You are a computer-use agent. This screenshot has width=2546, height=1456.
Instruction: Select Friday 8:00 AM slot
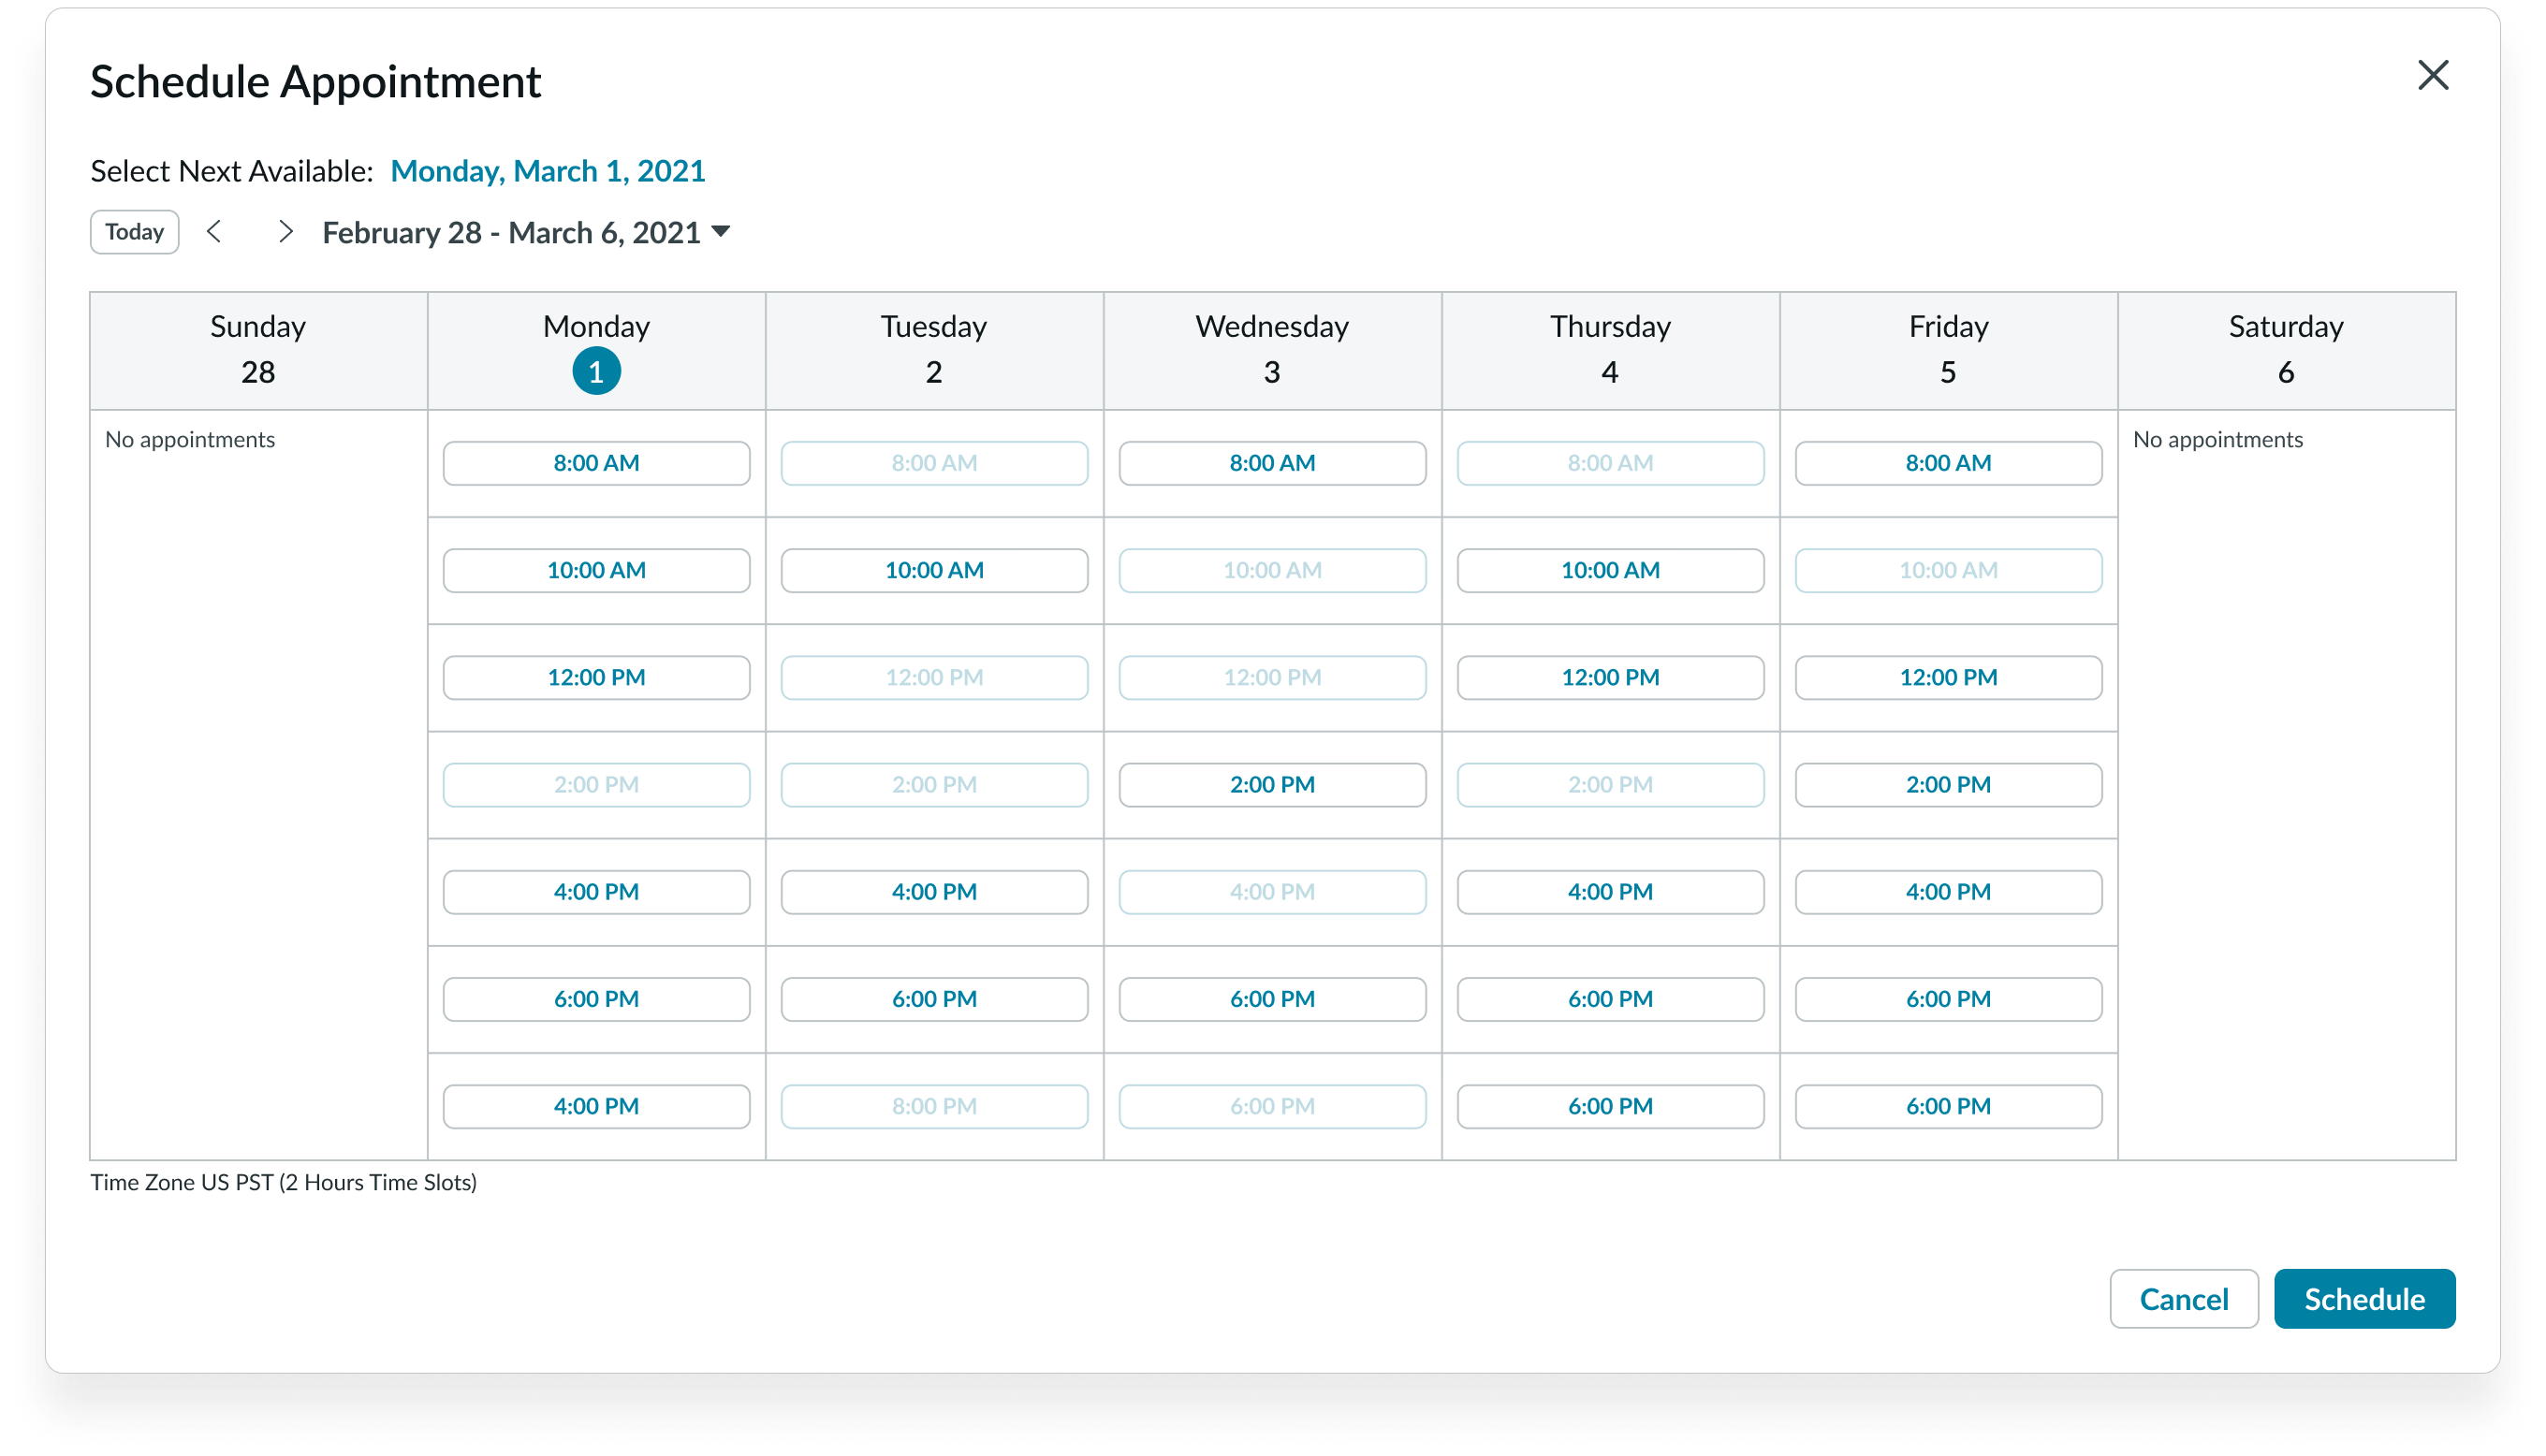coord(1948,463)
